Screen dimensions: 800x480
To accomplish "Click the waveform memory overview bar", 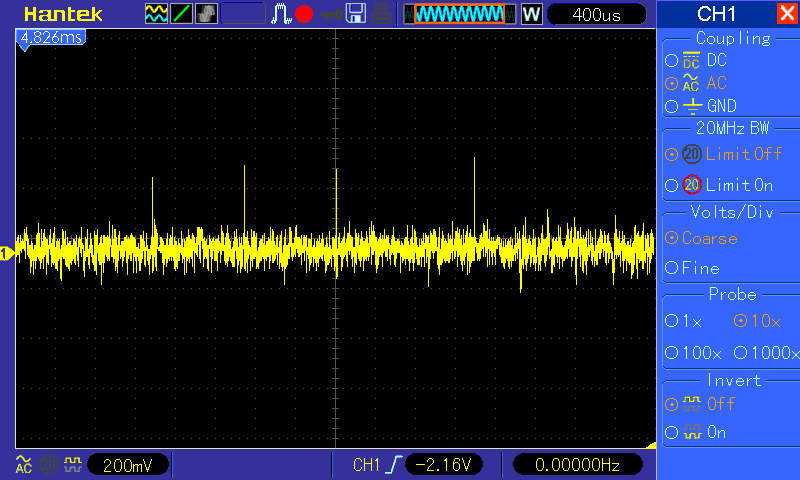I will pyautogui.click(x=460, y=14).
